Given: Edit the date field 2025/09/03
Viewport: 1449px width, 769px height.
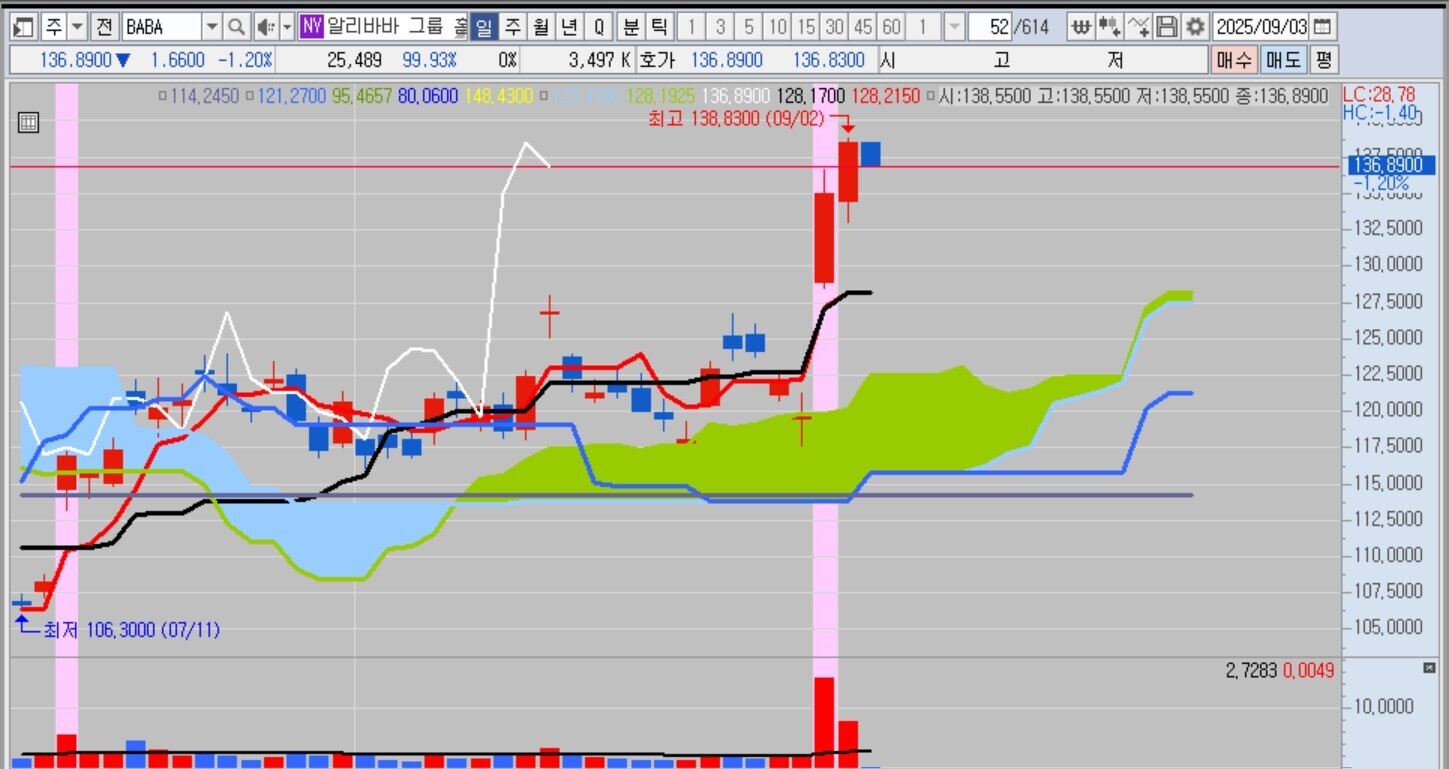Looking at the screenshot, I should [1261, 26].
